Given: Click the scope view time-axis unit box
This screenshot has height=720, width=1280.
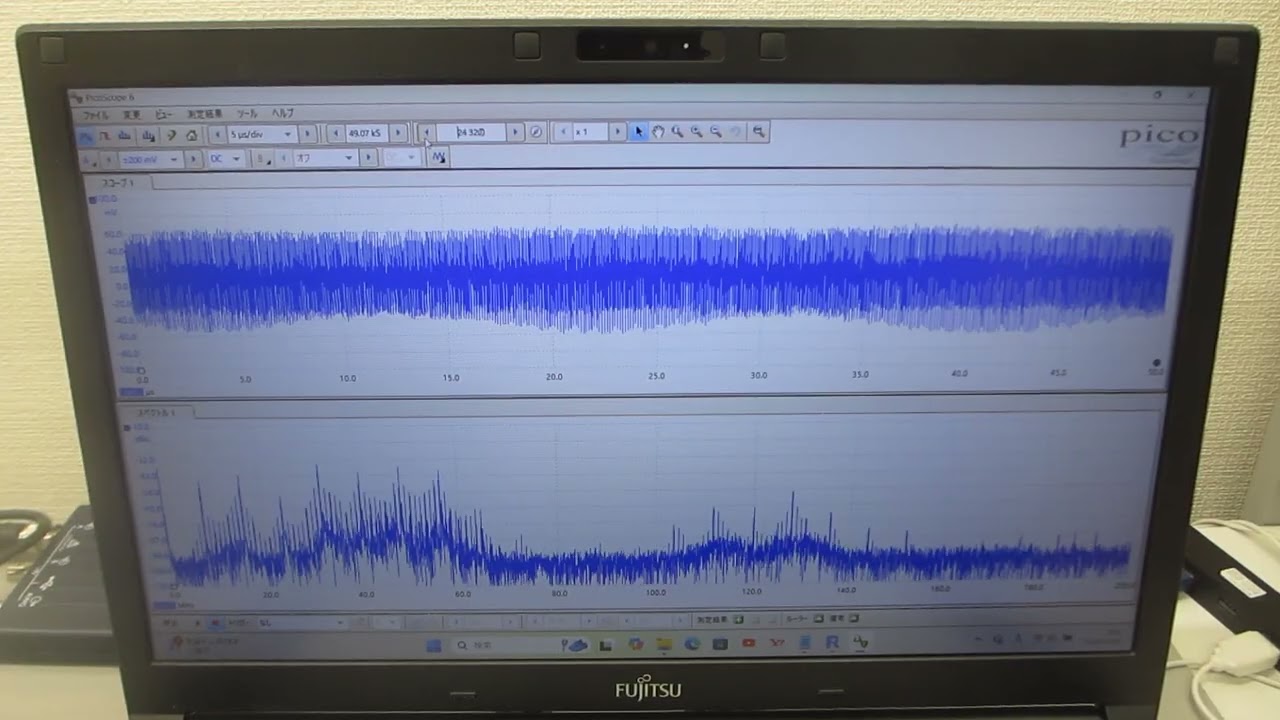Looking at the screenshot, I should coord(130,392).
